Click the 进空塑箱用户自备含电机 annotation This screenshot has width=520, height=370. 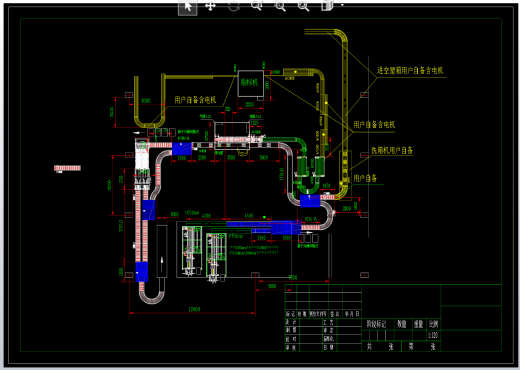(410, 70)
